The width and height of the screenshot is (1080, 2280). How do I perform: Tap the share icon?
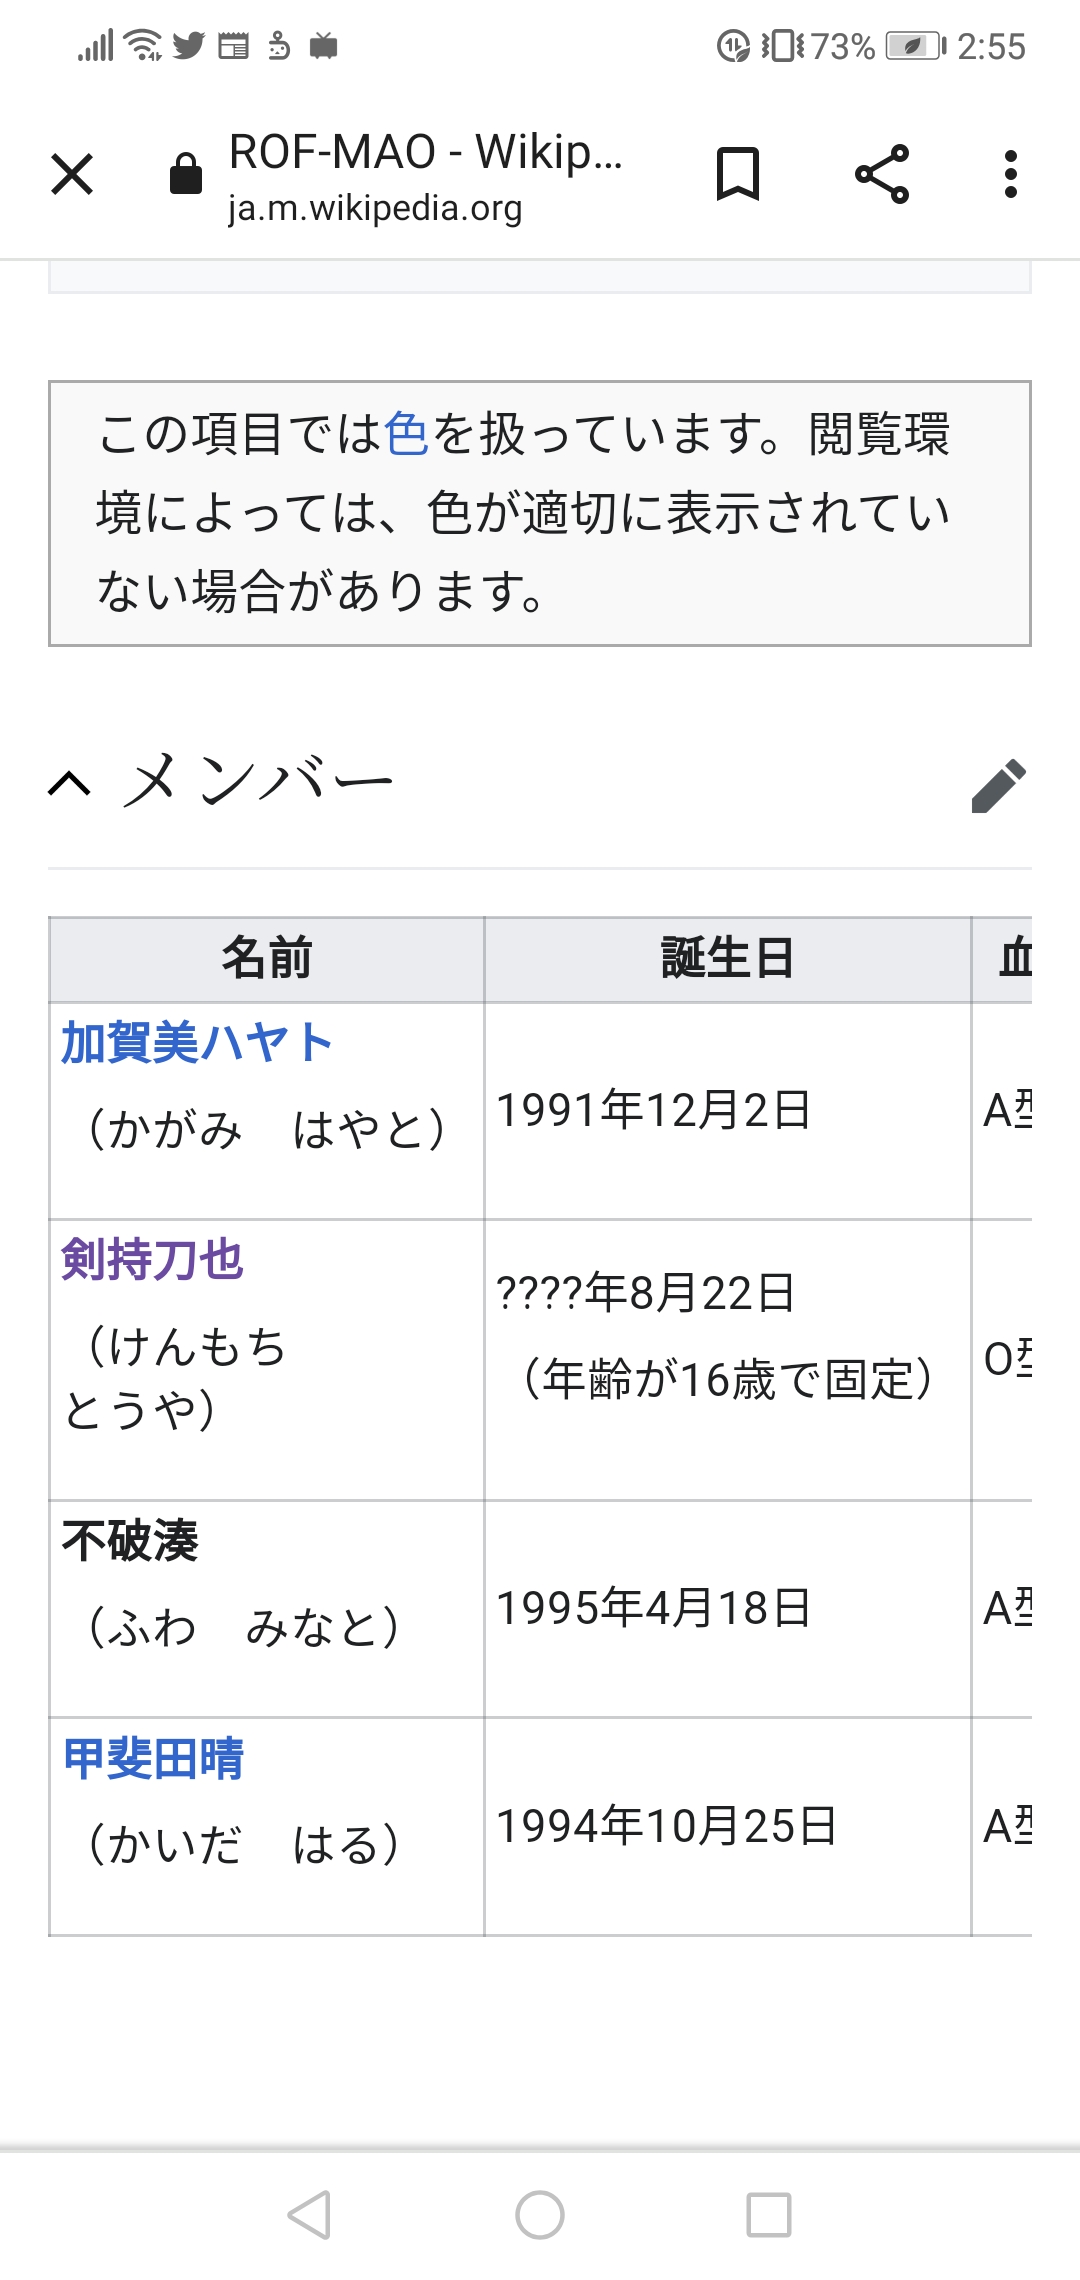[882, 174]
